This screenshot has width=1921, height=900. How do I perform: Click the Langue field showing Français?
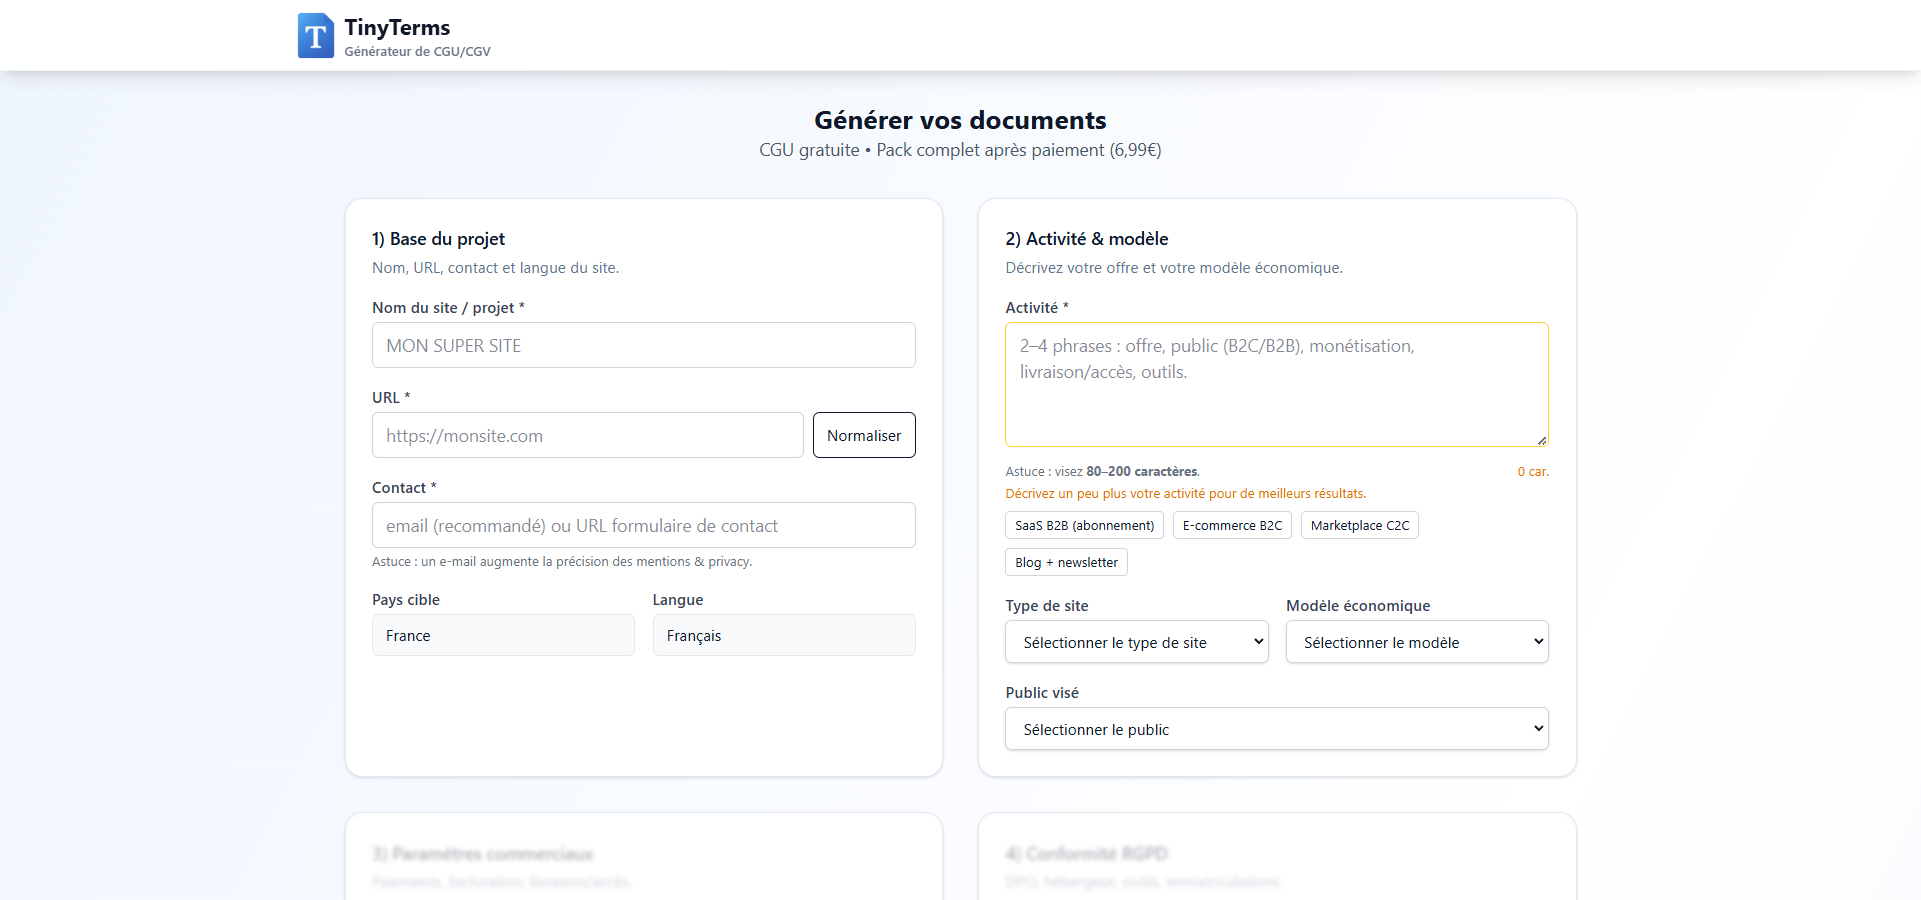(x=784, y=635)
